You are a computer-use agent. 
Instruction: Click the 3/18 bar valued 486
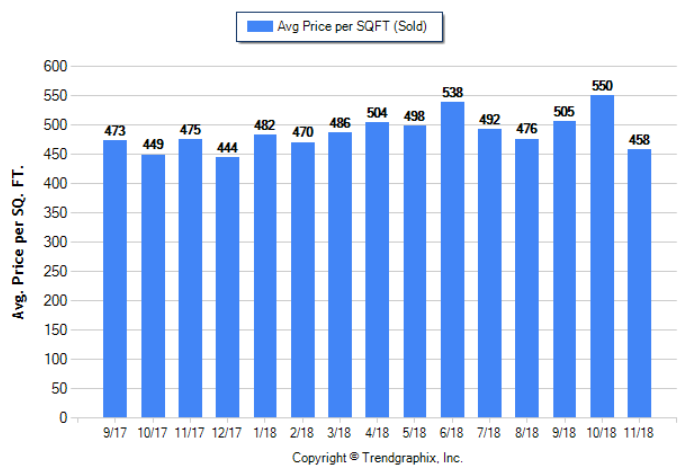340,274
